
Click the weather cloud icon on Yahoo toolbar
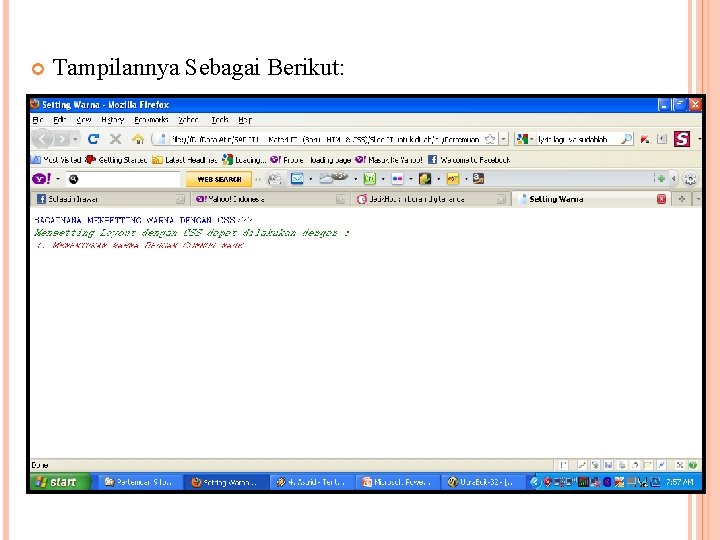[333, 178]
